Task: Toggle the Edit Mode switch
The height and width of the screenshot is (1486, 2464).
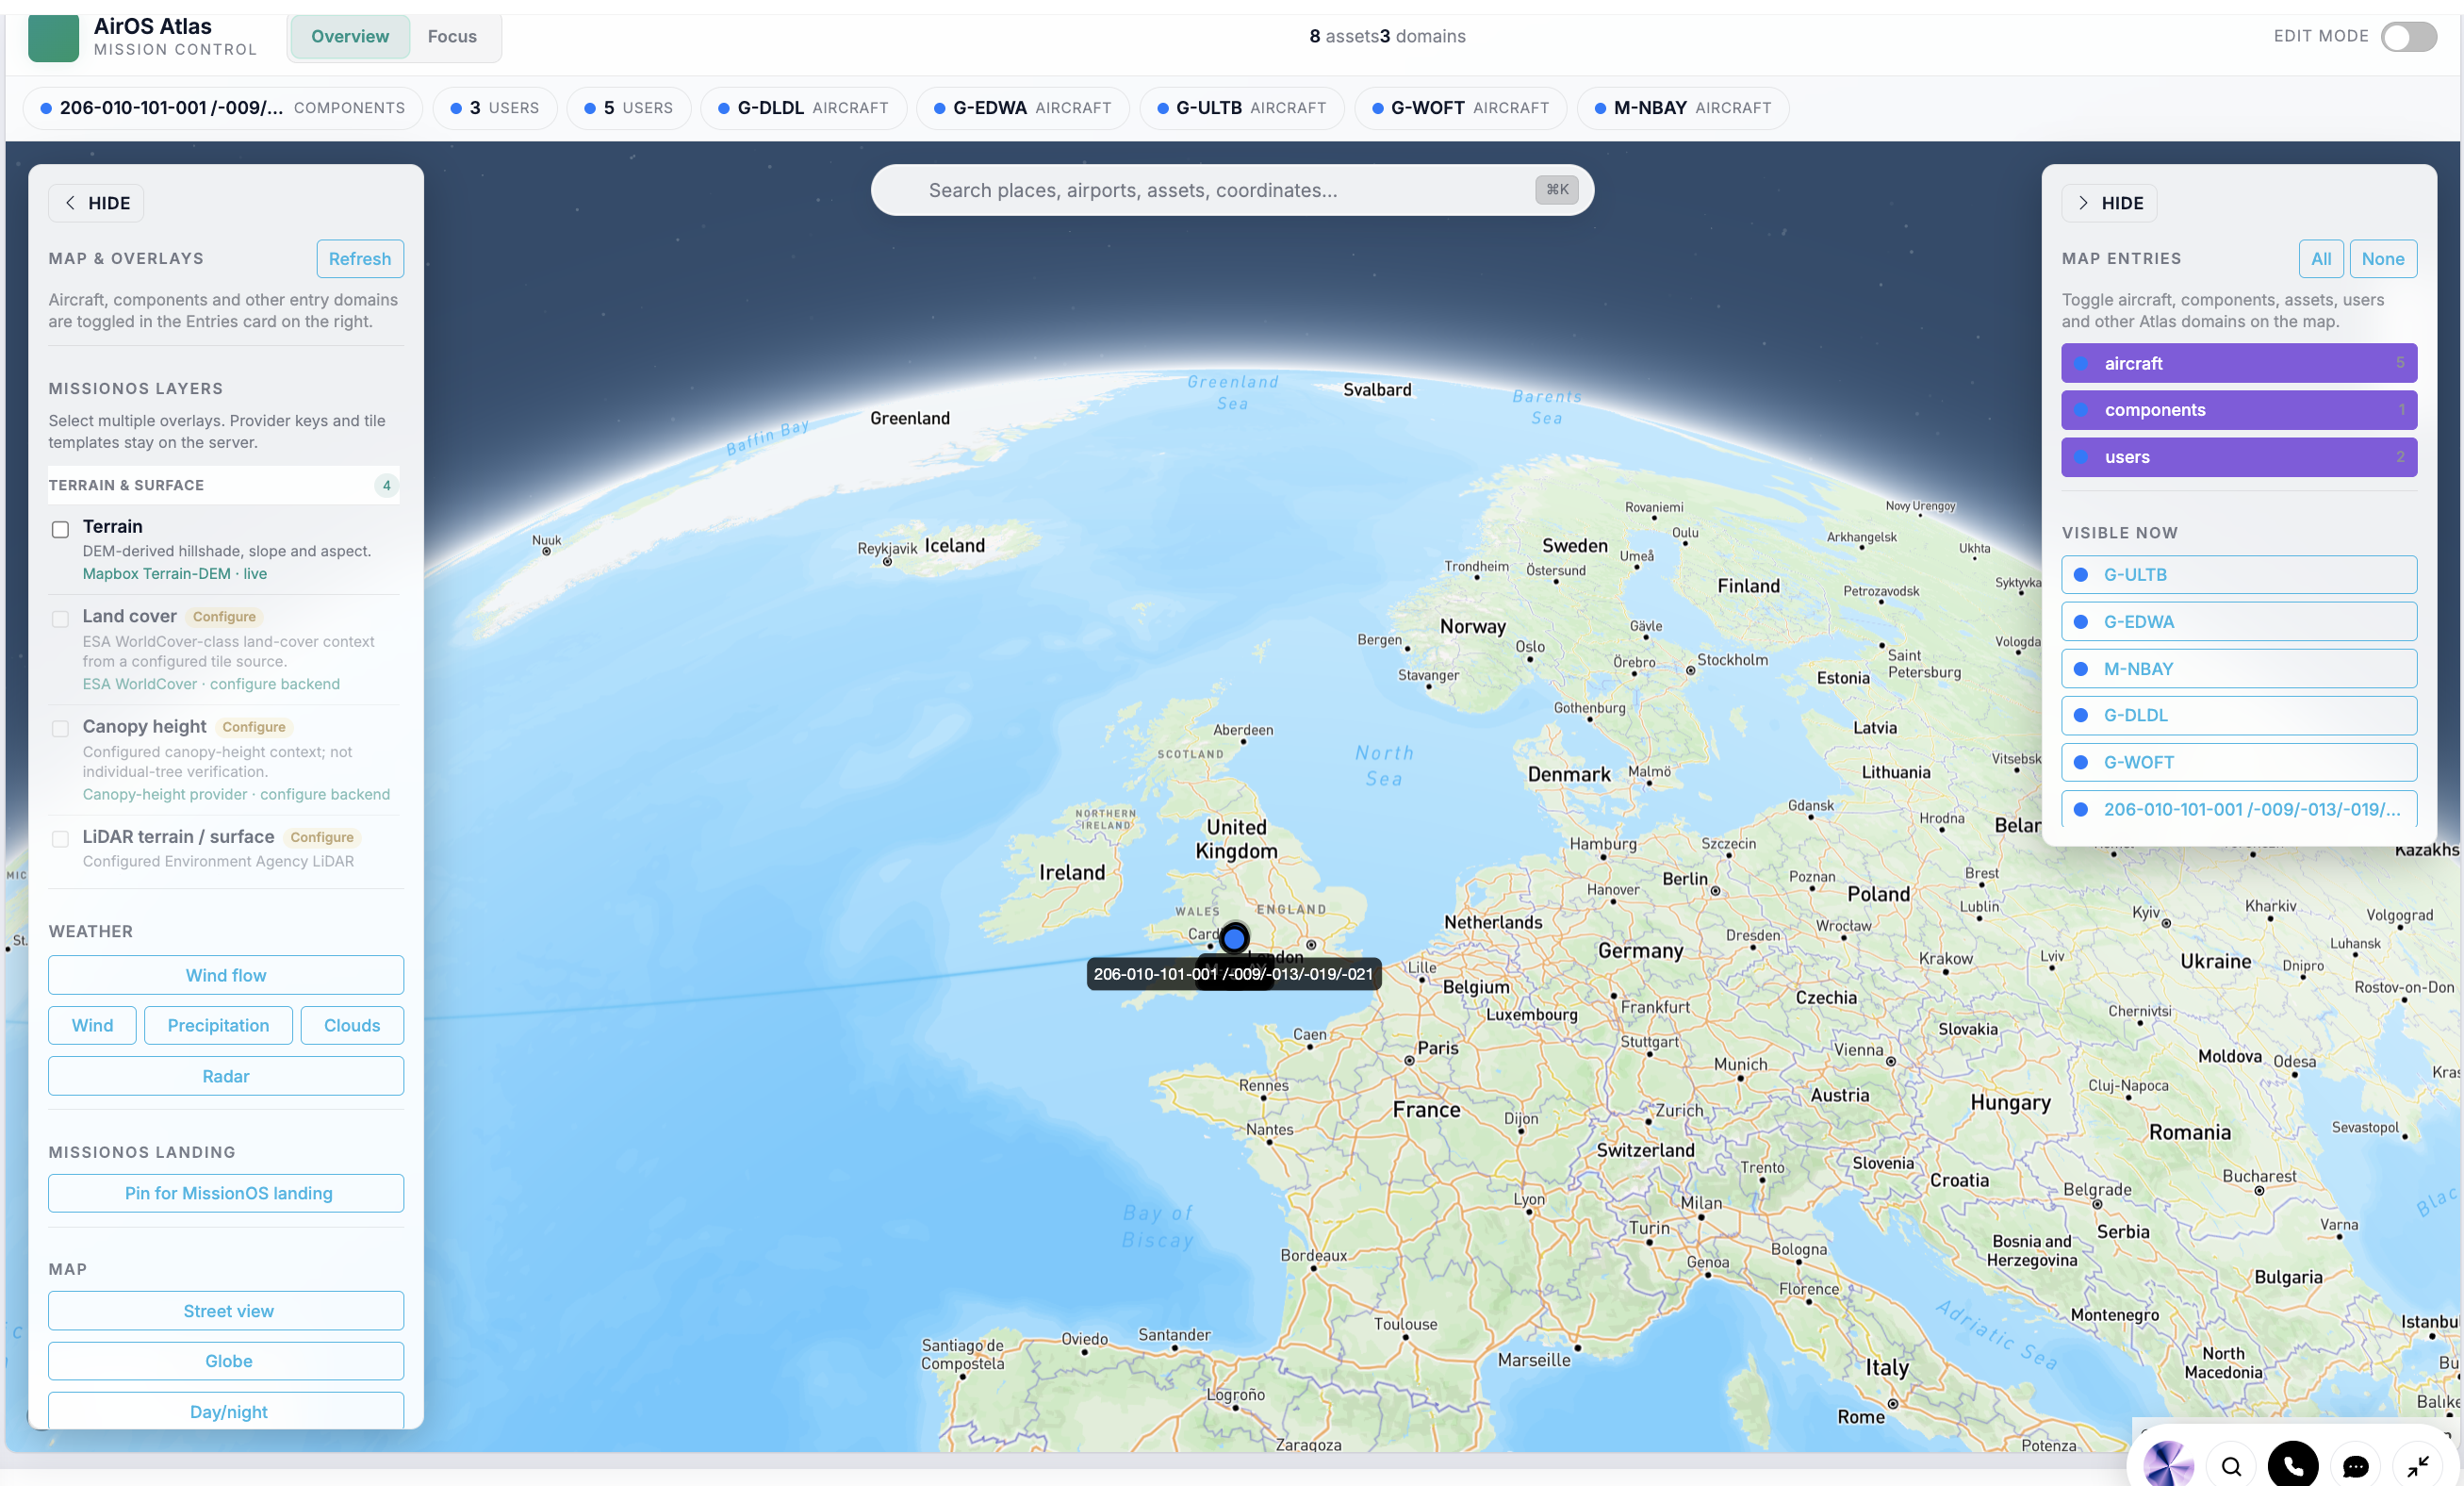Action: click(2408, 37)
